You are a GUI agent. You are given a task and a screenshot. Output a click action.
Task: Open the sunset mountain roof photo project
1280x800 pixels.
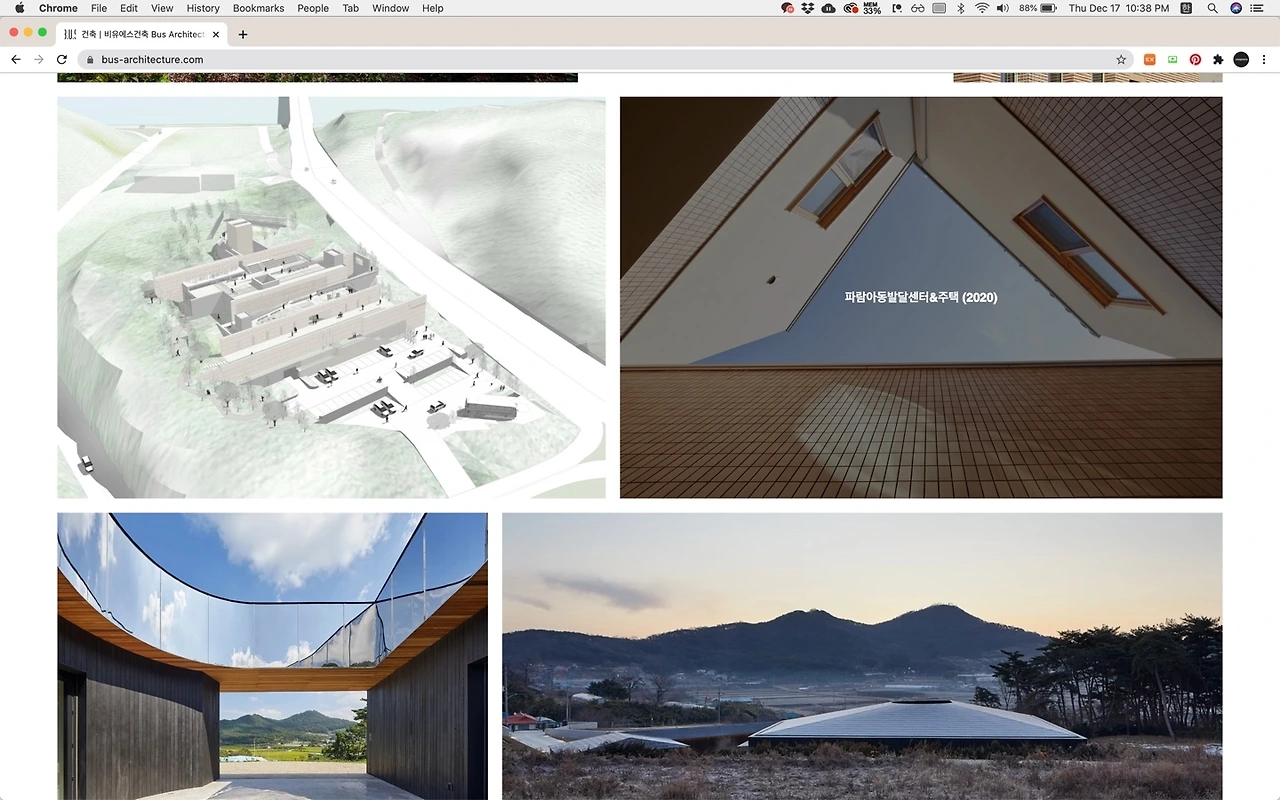[x=862, y=656]
